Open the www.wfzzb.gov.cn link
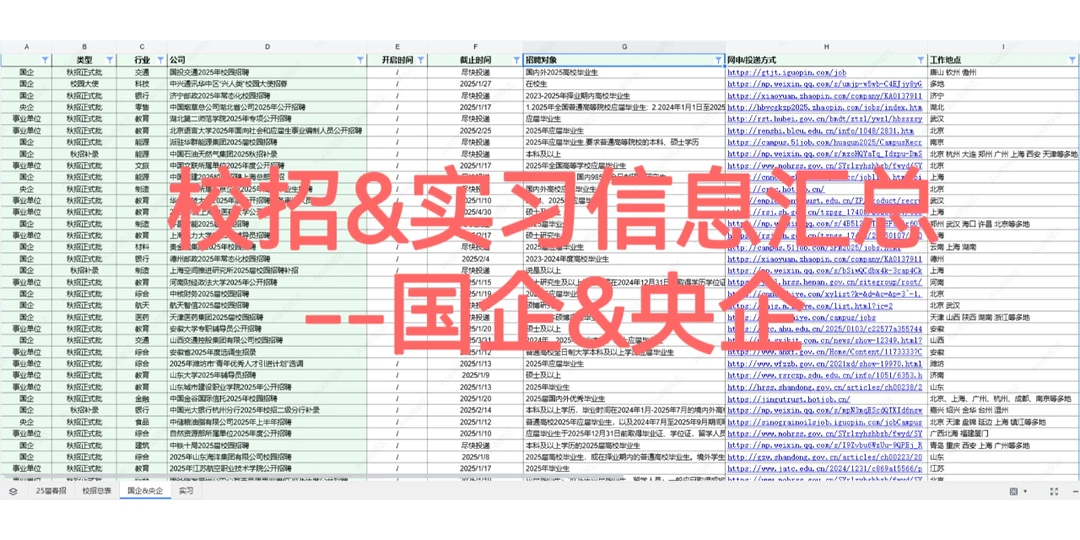 (824, 363)
